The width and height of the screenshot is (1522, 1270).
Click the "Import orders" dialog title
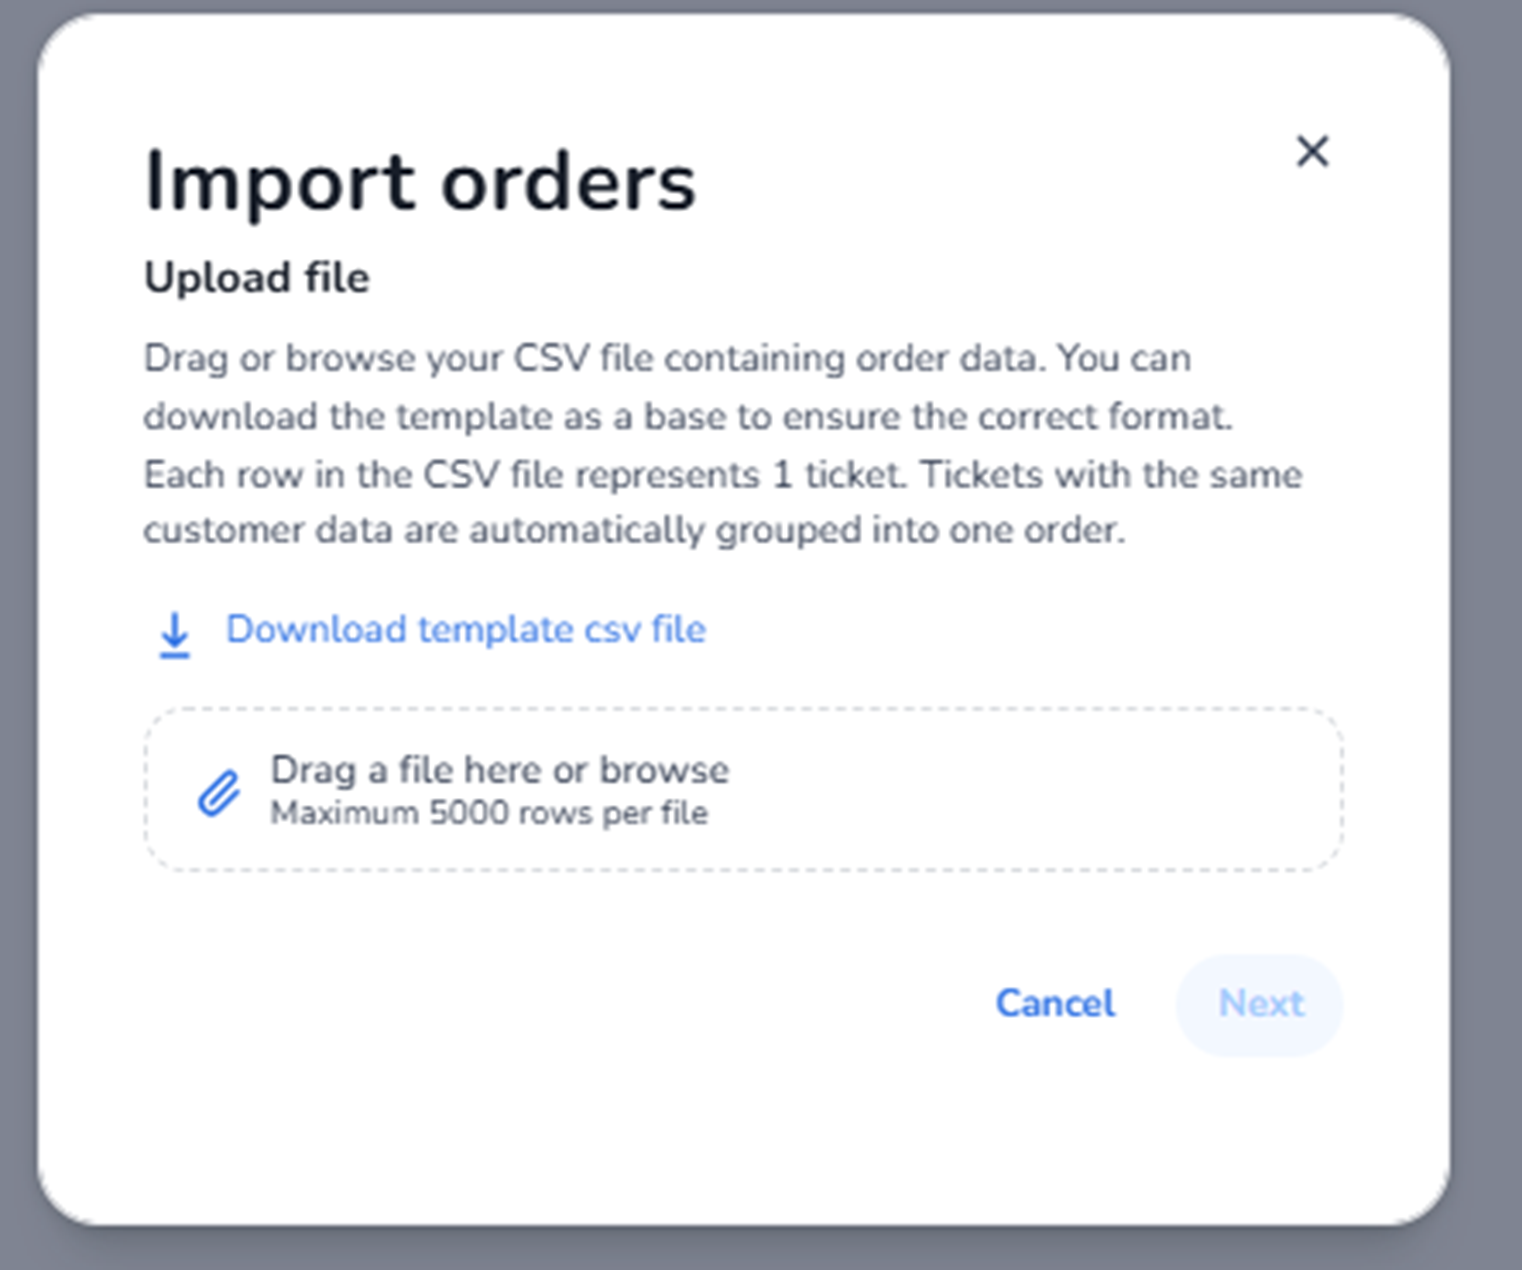coord(419,183)
